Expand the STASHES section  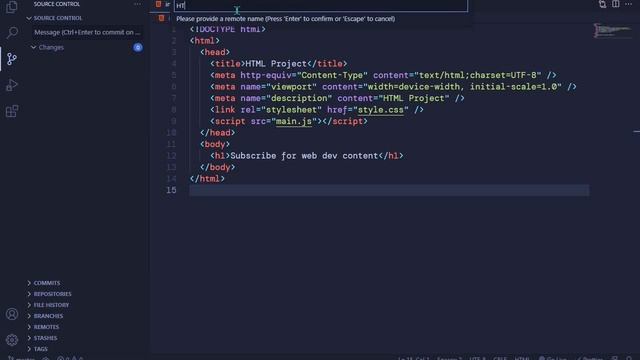(45, 338)
